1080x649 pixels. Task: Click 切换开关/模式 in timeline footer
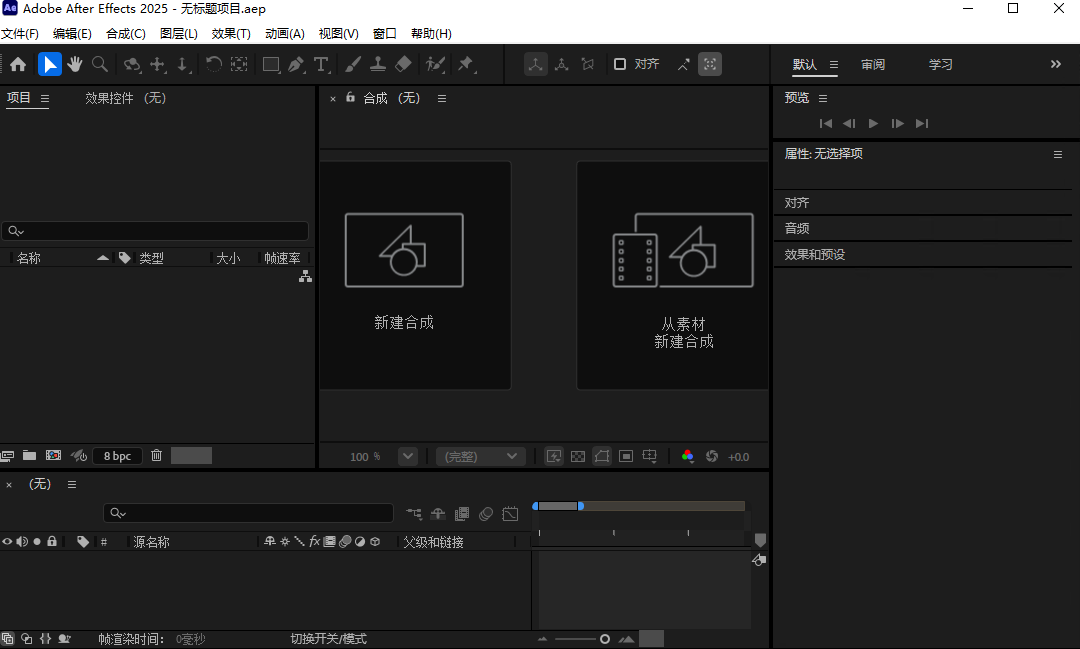tap(329, 639)
